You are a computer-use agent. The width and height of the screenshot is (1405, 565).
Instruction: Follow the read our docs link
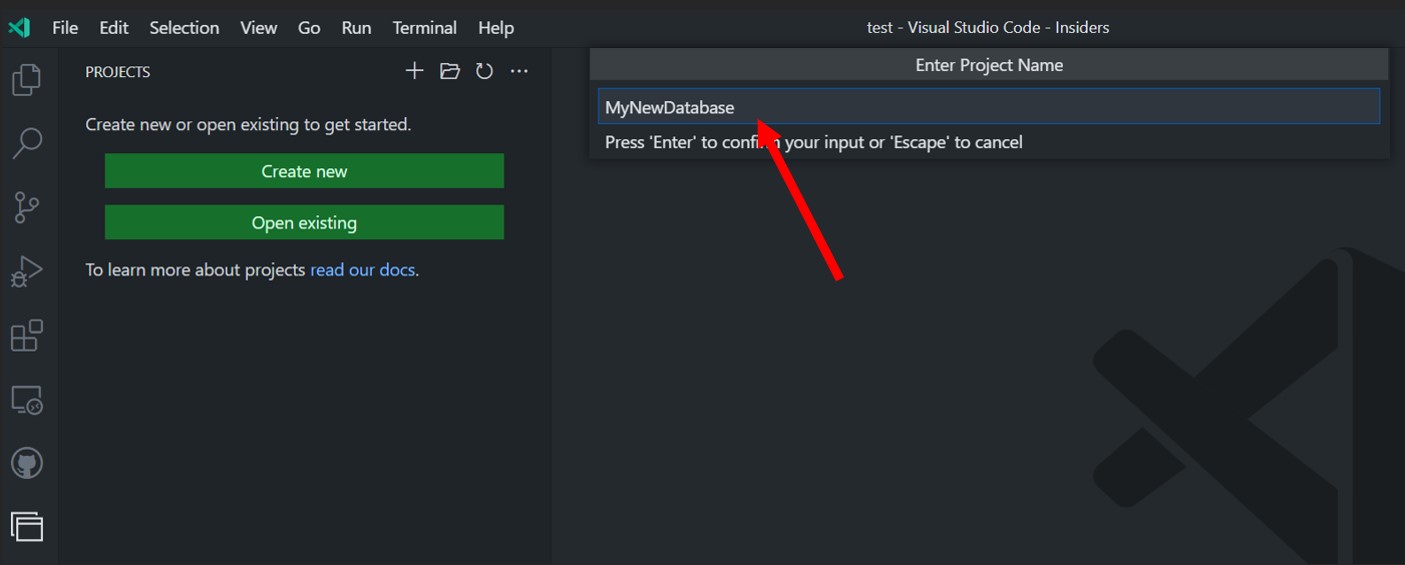coord(362,270)
